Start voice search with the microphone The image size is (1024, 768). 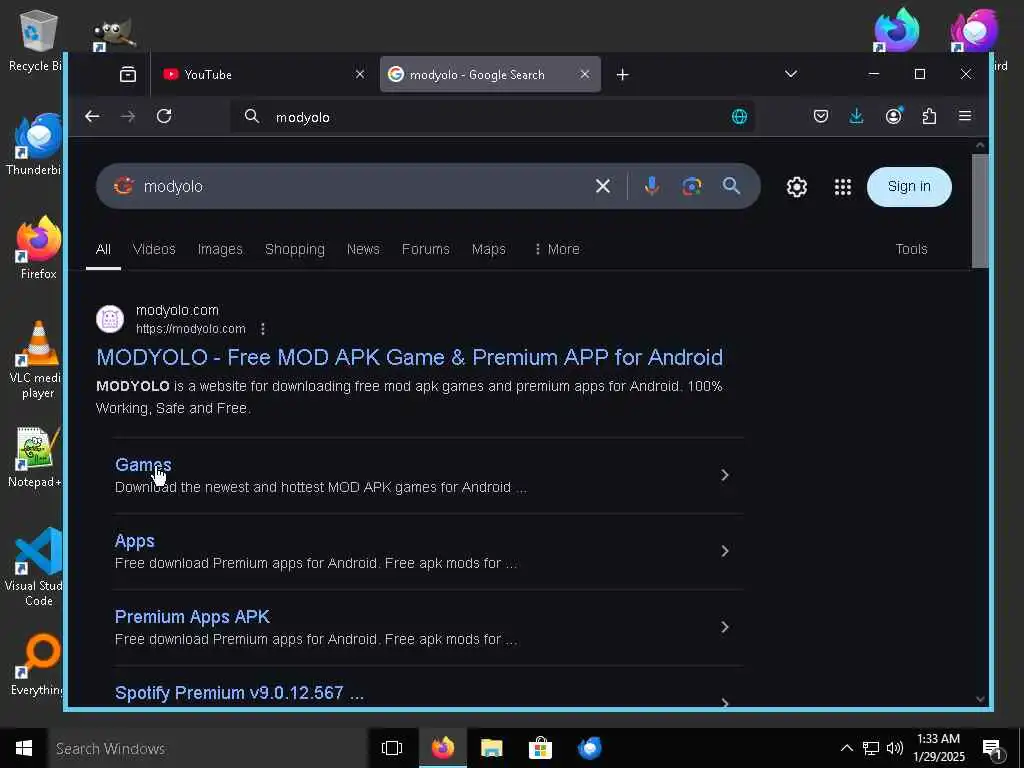click(651, 187)
